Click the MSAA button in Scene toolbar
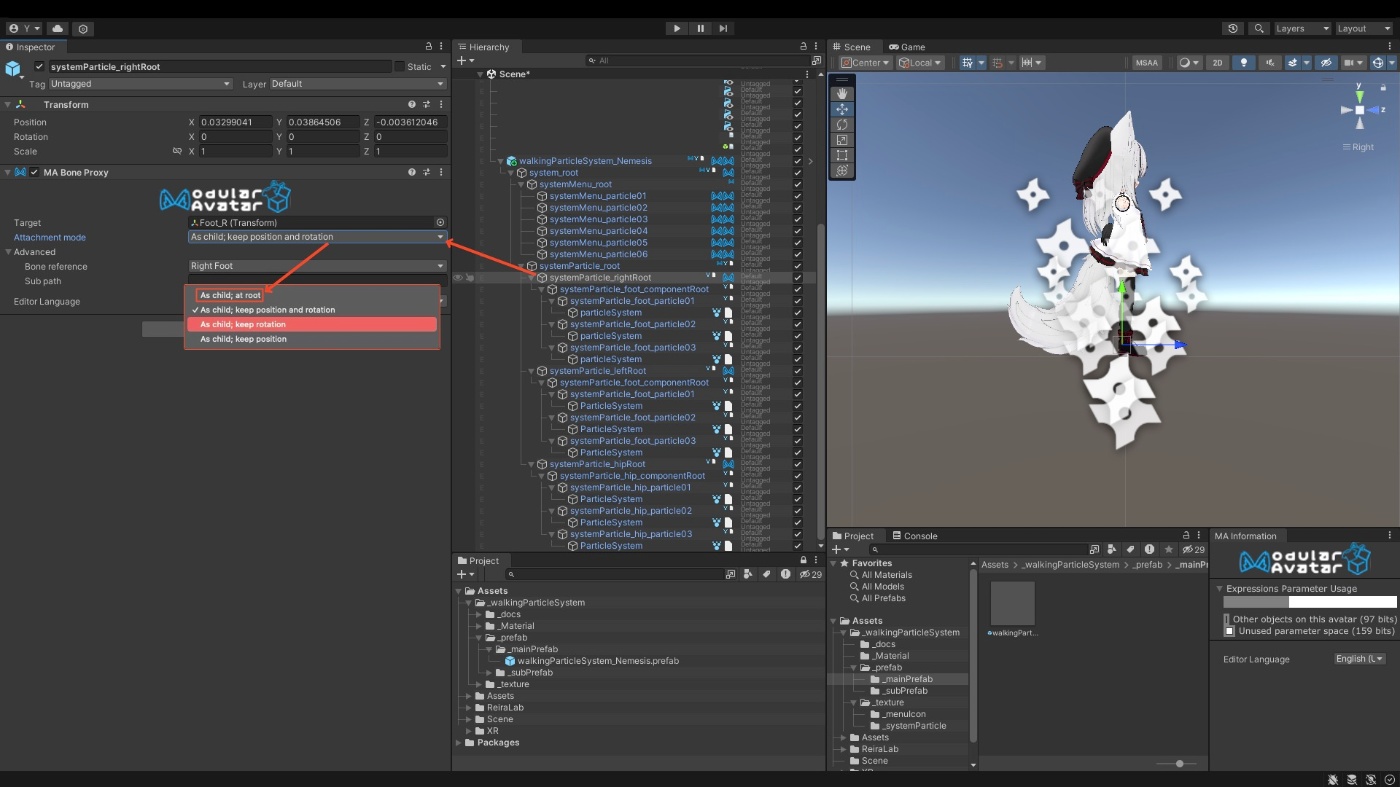 1147,62
